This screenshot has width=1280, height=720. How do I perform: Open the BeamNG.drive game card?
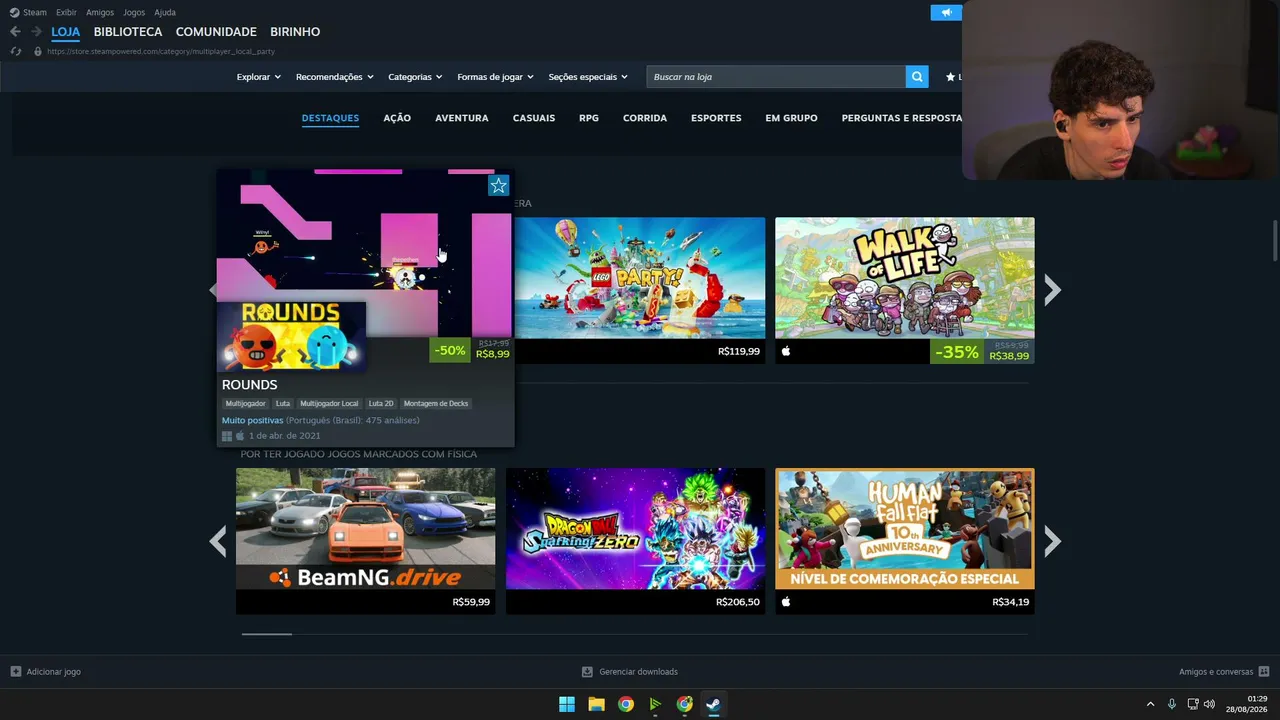[x=366, y=541]
